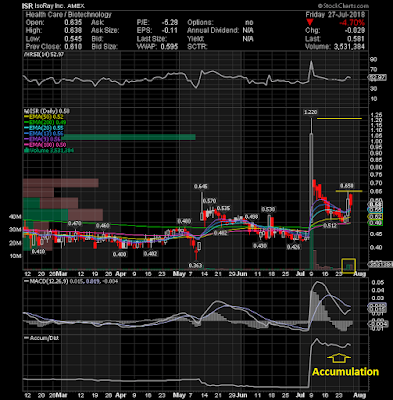Click the red down-triangle change indicator
Viewport: 393px width, 400px height.
tap(310, 22)
